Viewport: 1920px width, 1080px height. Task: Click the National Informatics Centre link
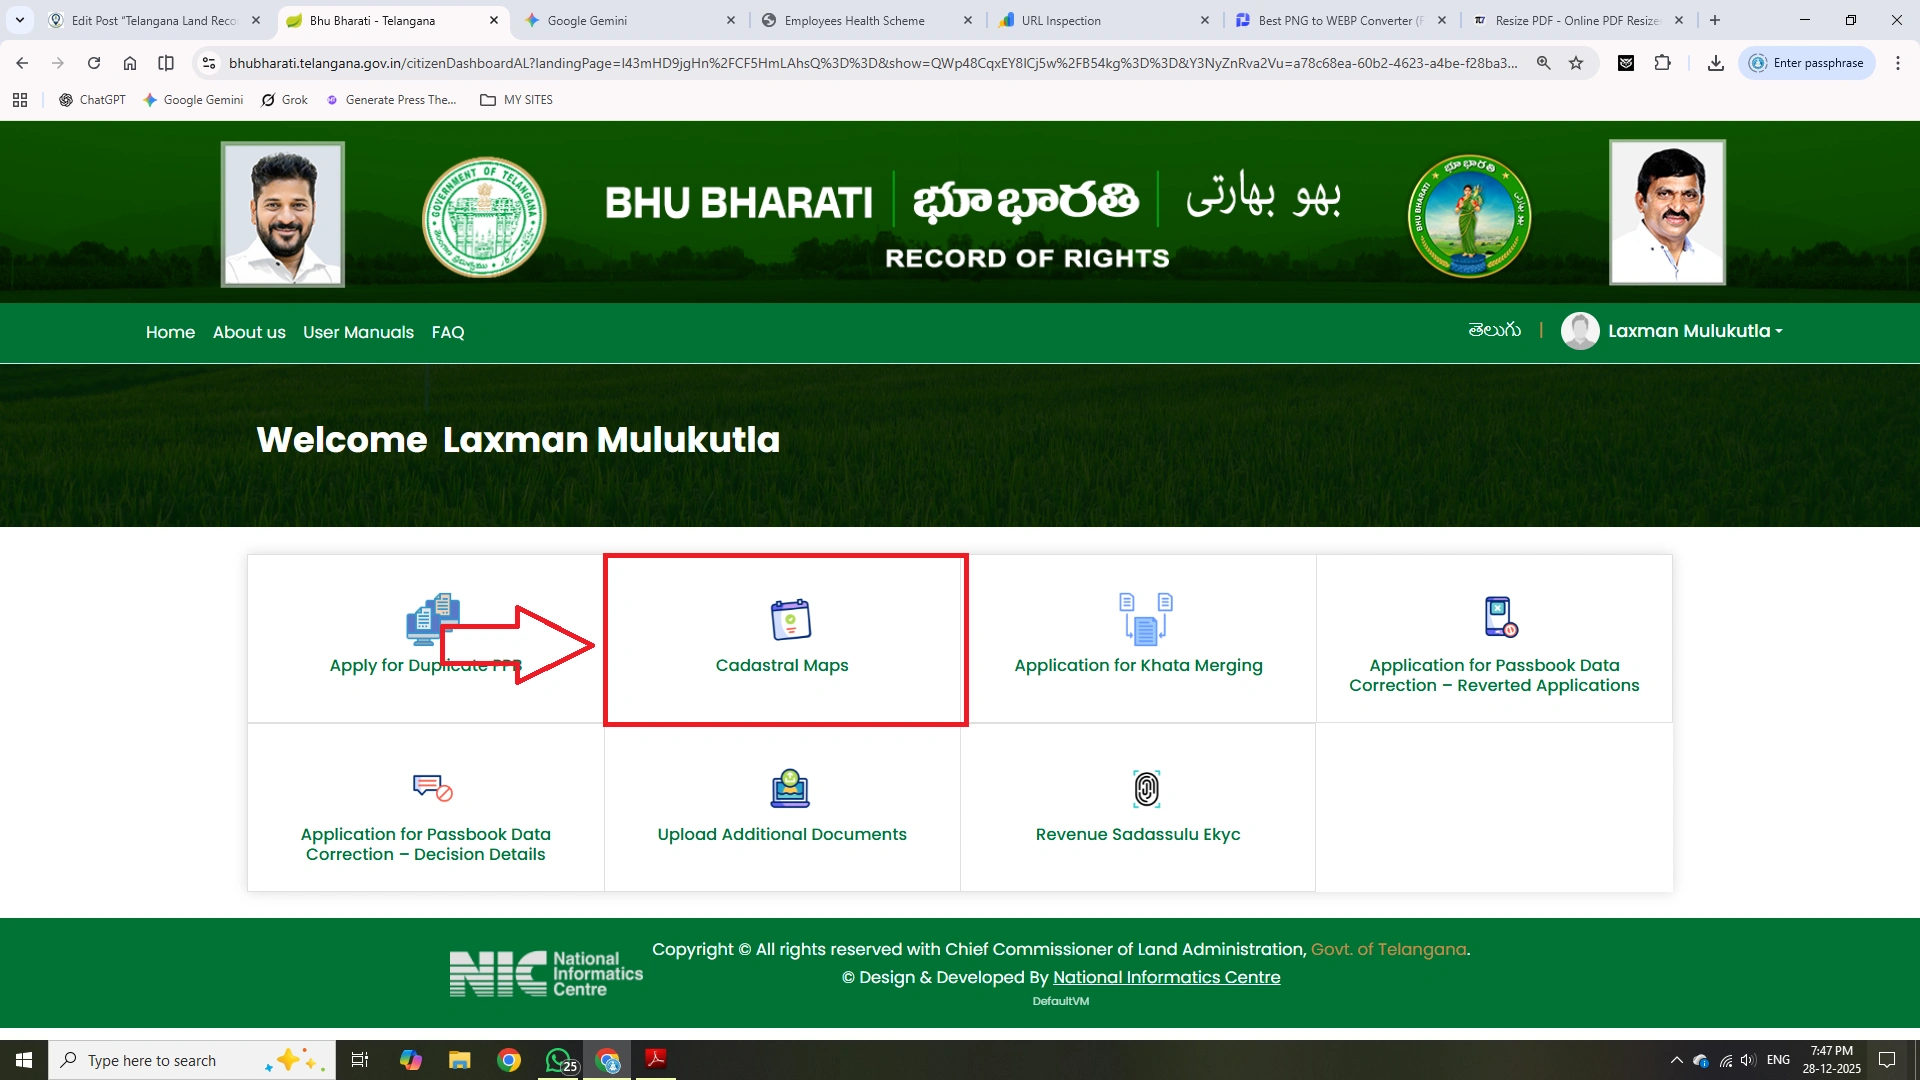1167,977
